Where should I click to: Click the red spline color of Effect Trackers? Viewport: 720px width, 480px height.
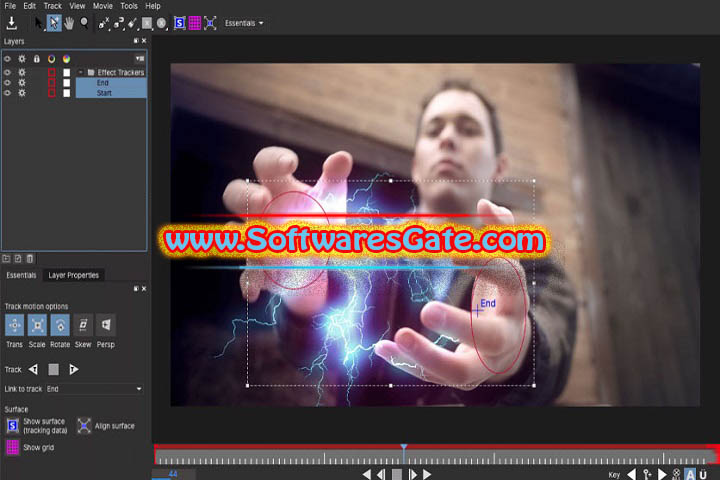click(51, 73)
